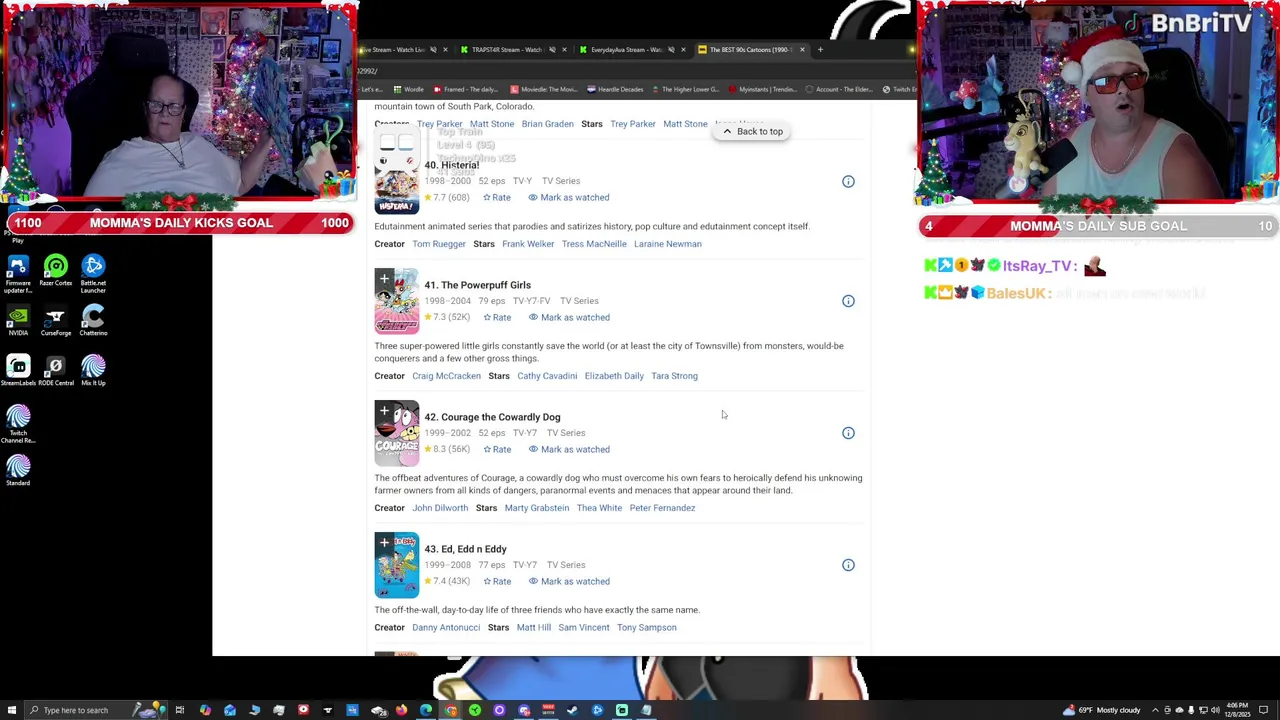
Task: Add Courage the Cowardly Dog to watchlist
Action: [x=384, y=411]
